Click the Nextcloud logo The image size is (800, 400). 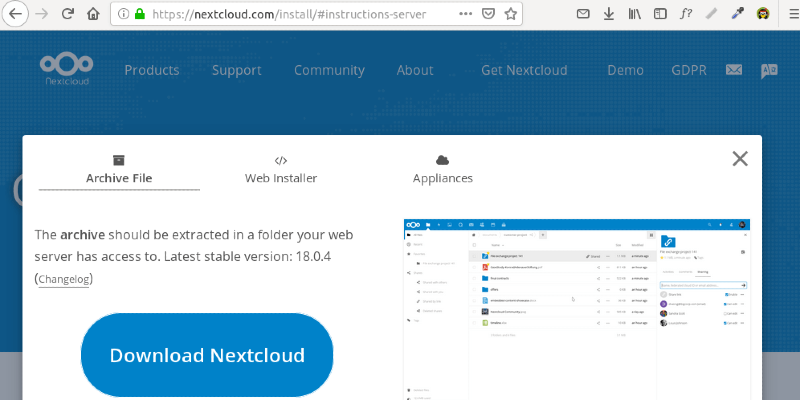(x=67, y=69)
